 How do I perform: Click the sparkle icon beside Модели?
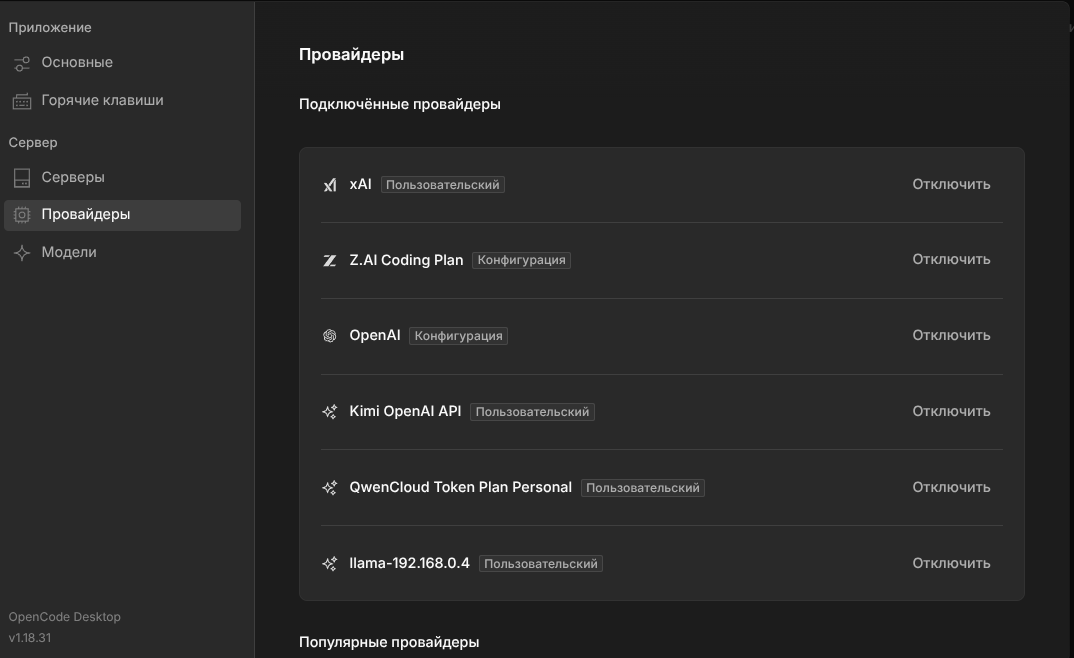(x=22, y=253)
